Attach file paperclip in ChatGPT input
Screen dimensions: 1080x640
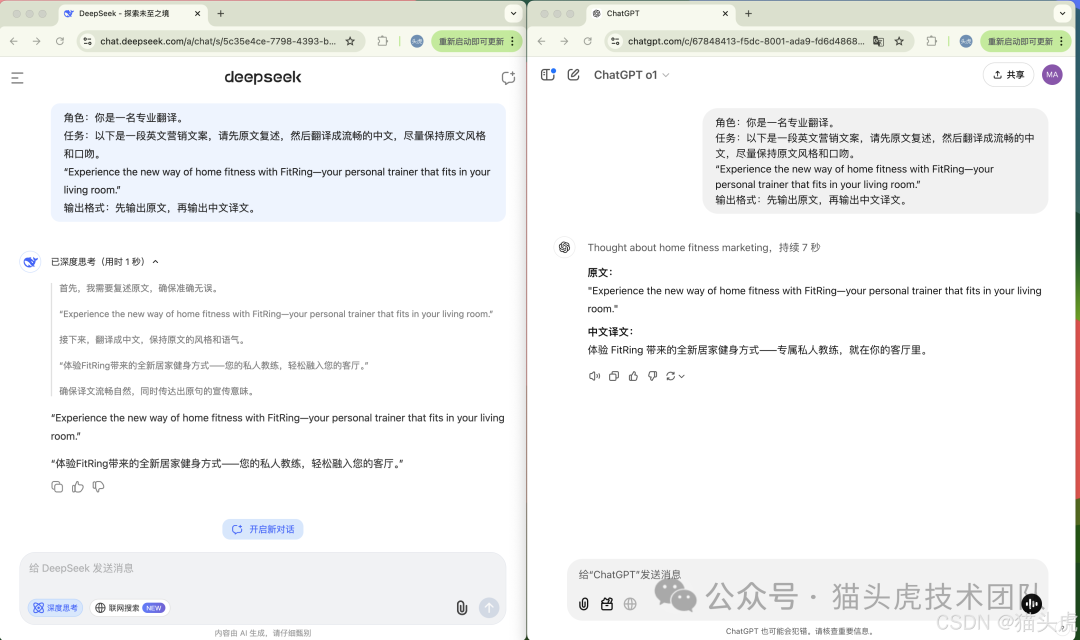583,604
